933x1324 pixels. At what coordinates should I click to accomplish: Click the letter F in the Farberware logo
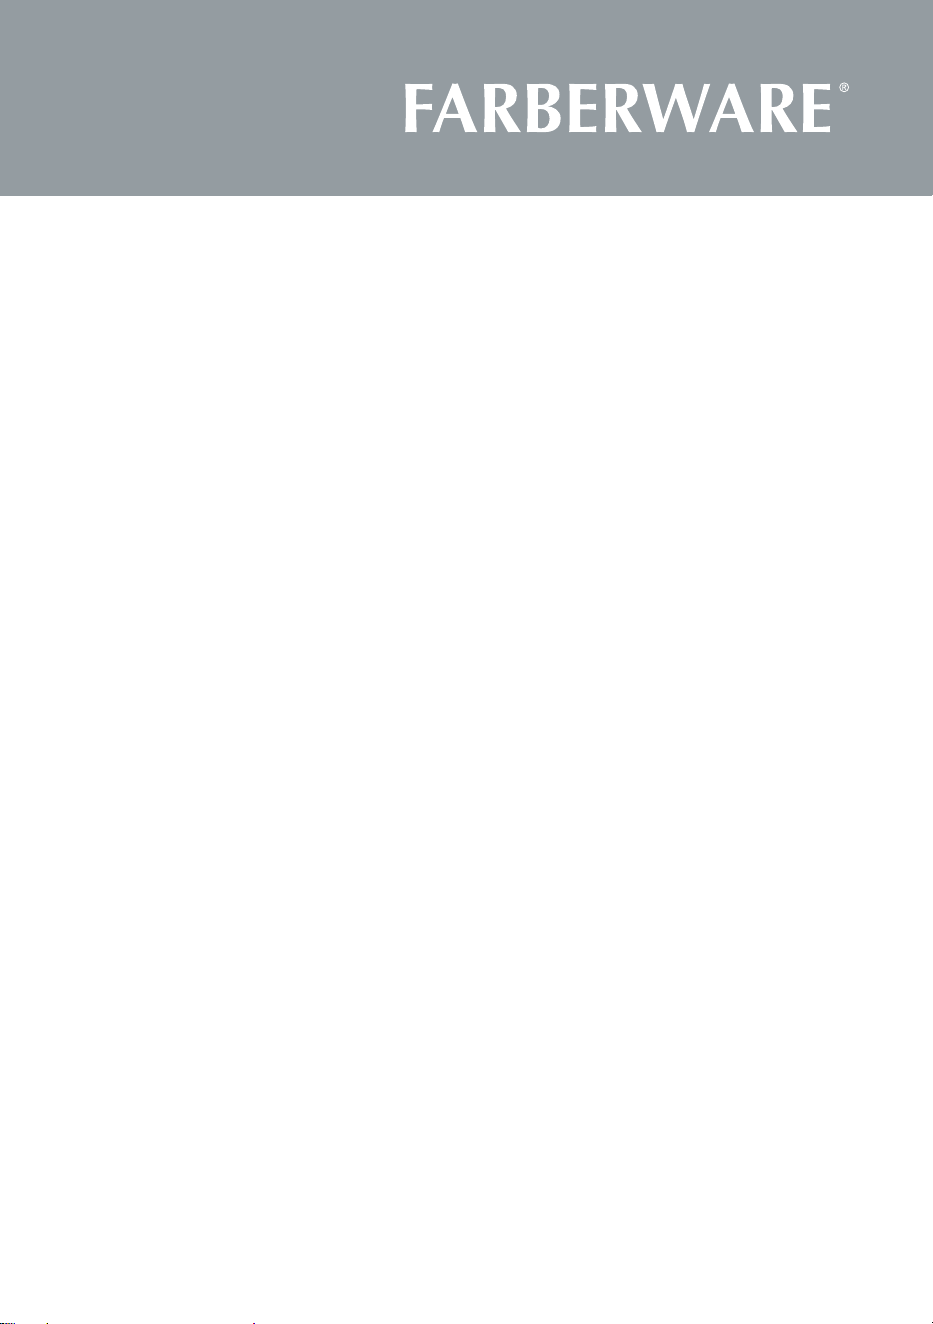tap(418, 109)
